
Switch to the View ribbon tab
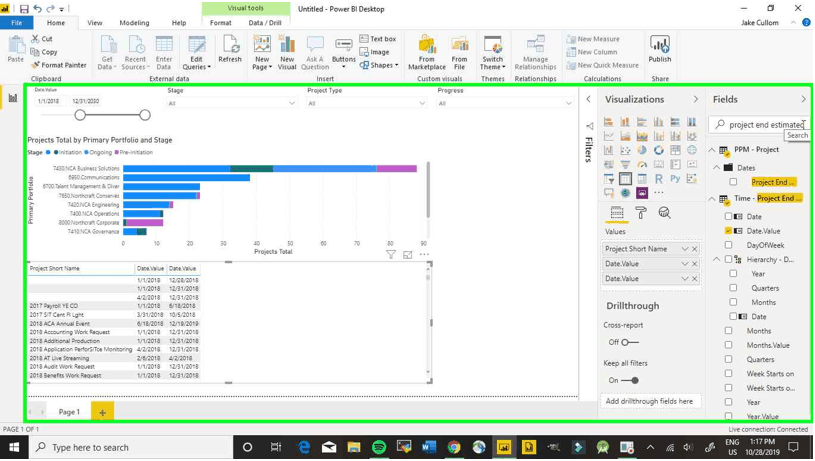[95, 23]
